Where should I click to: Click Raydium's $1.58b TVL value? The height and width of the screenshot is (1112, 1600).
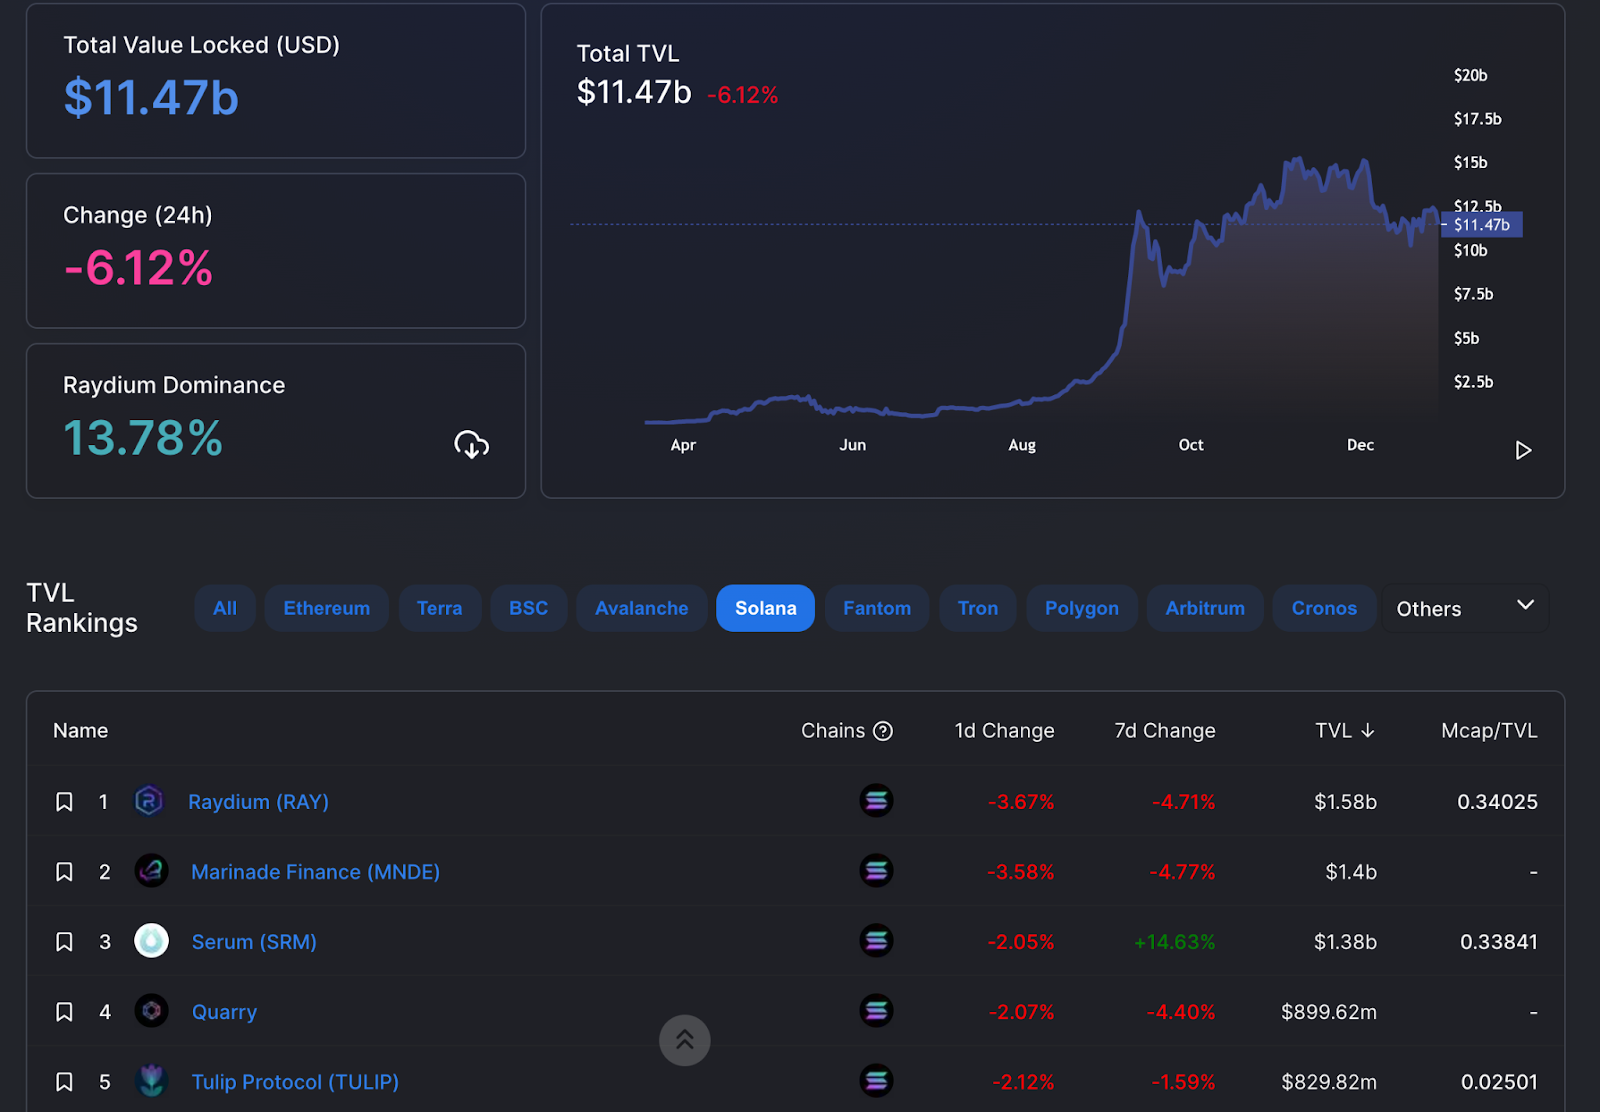coord(1345,802)
